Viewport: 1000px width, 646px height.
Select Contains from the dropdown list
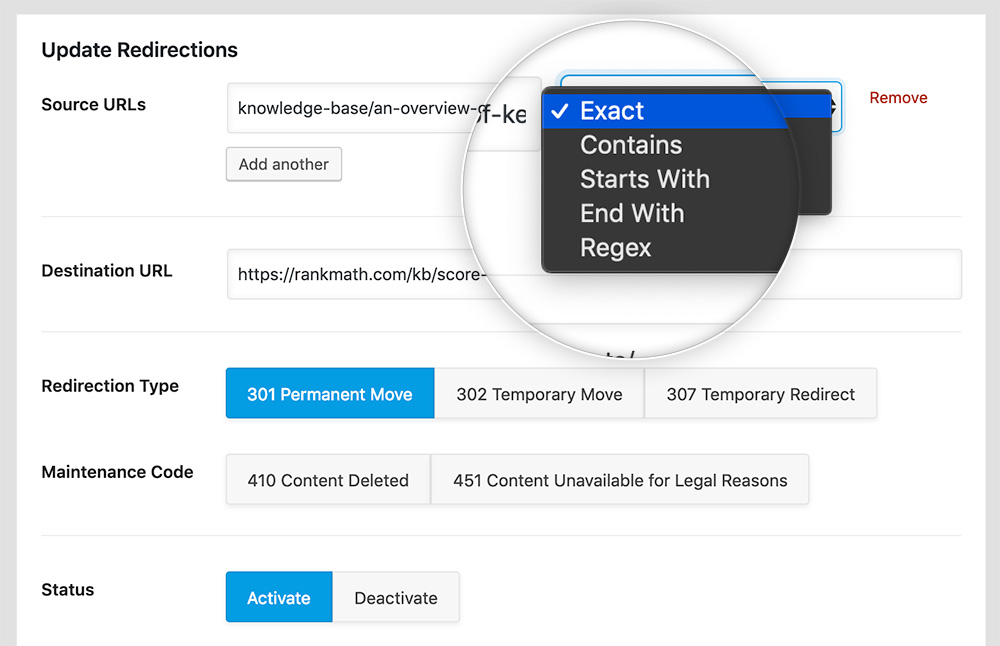coord(630,145)
